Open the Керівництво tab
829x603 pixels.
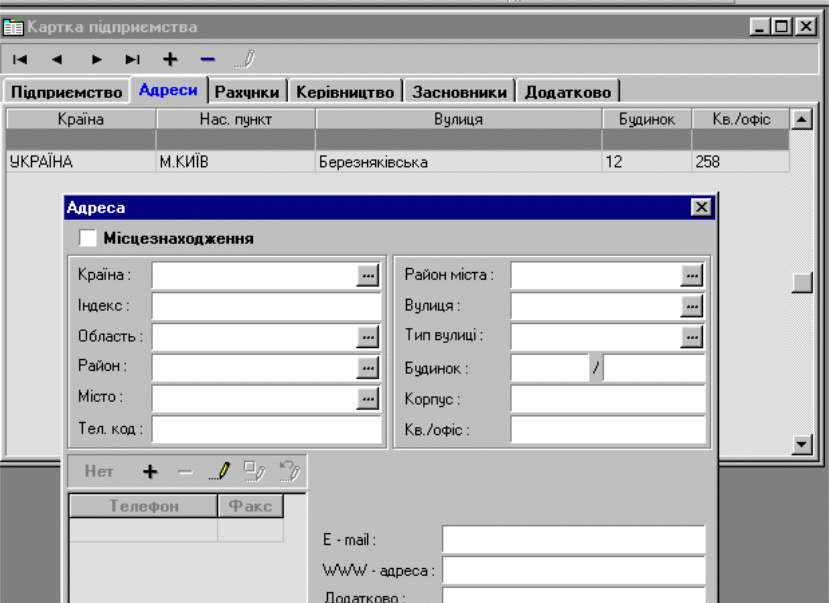pos(345,92)
